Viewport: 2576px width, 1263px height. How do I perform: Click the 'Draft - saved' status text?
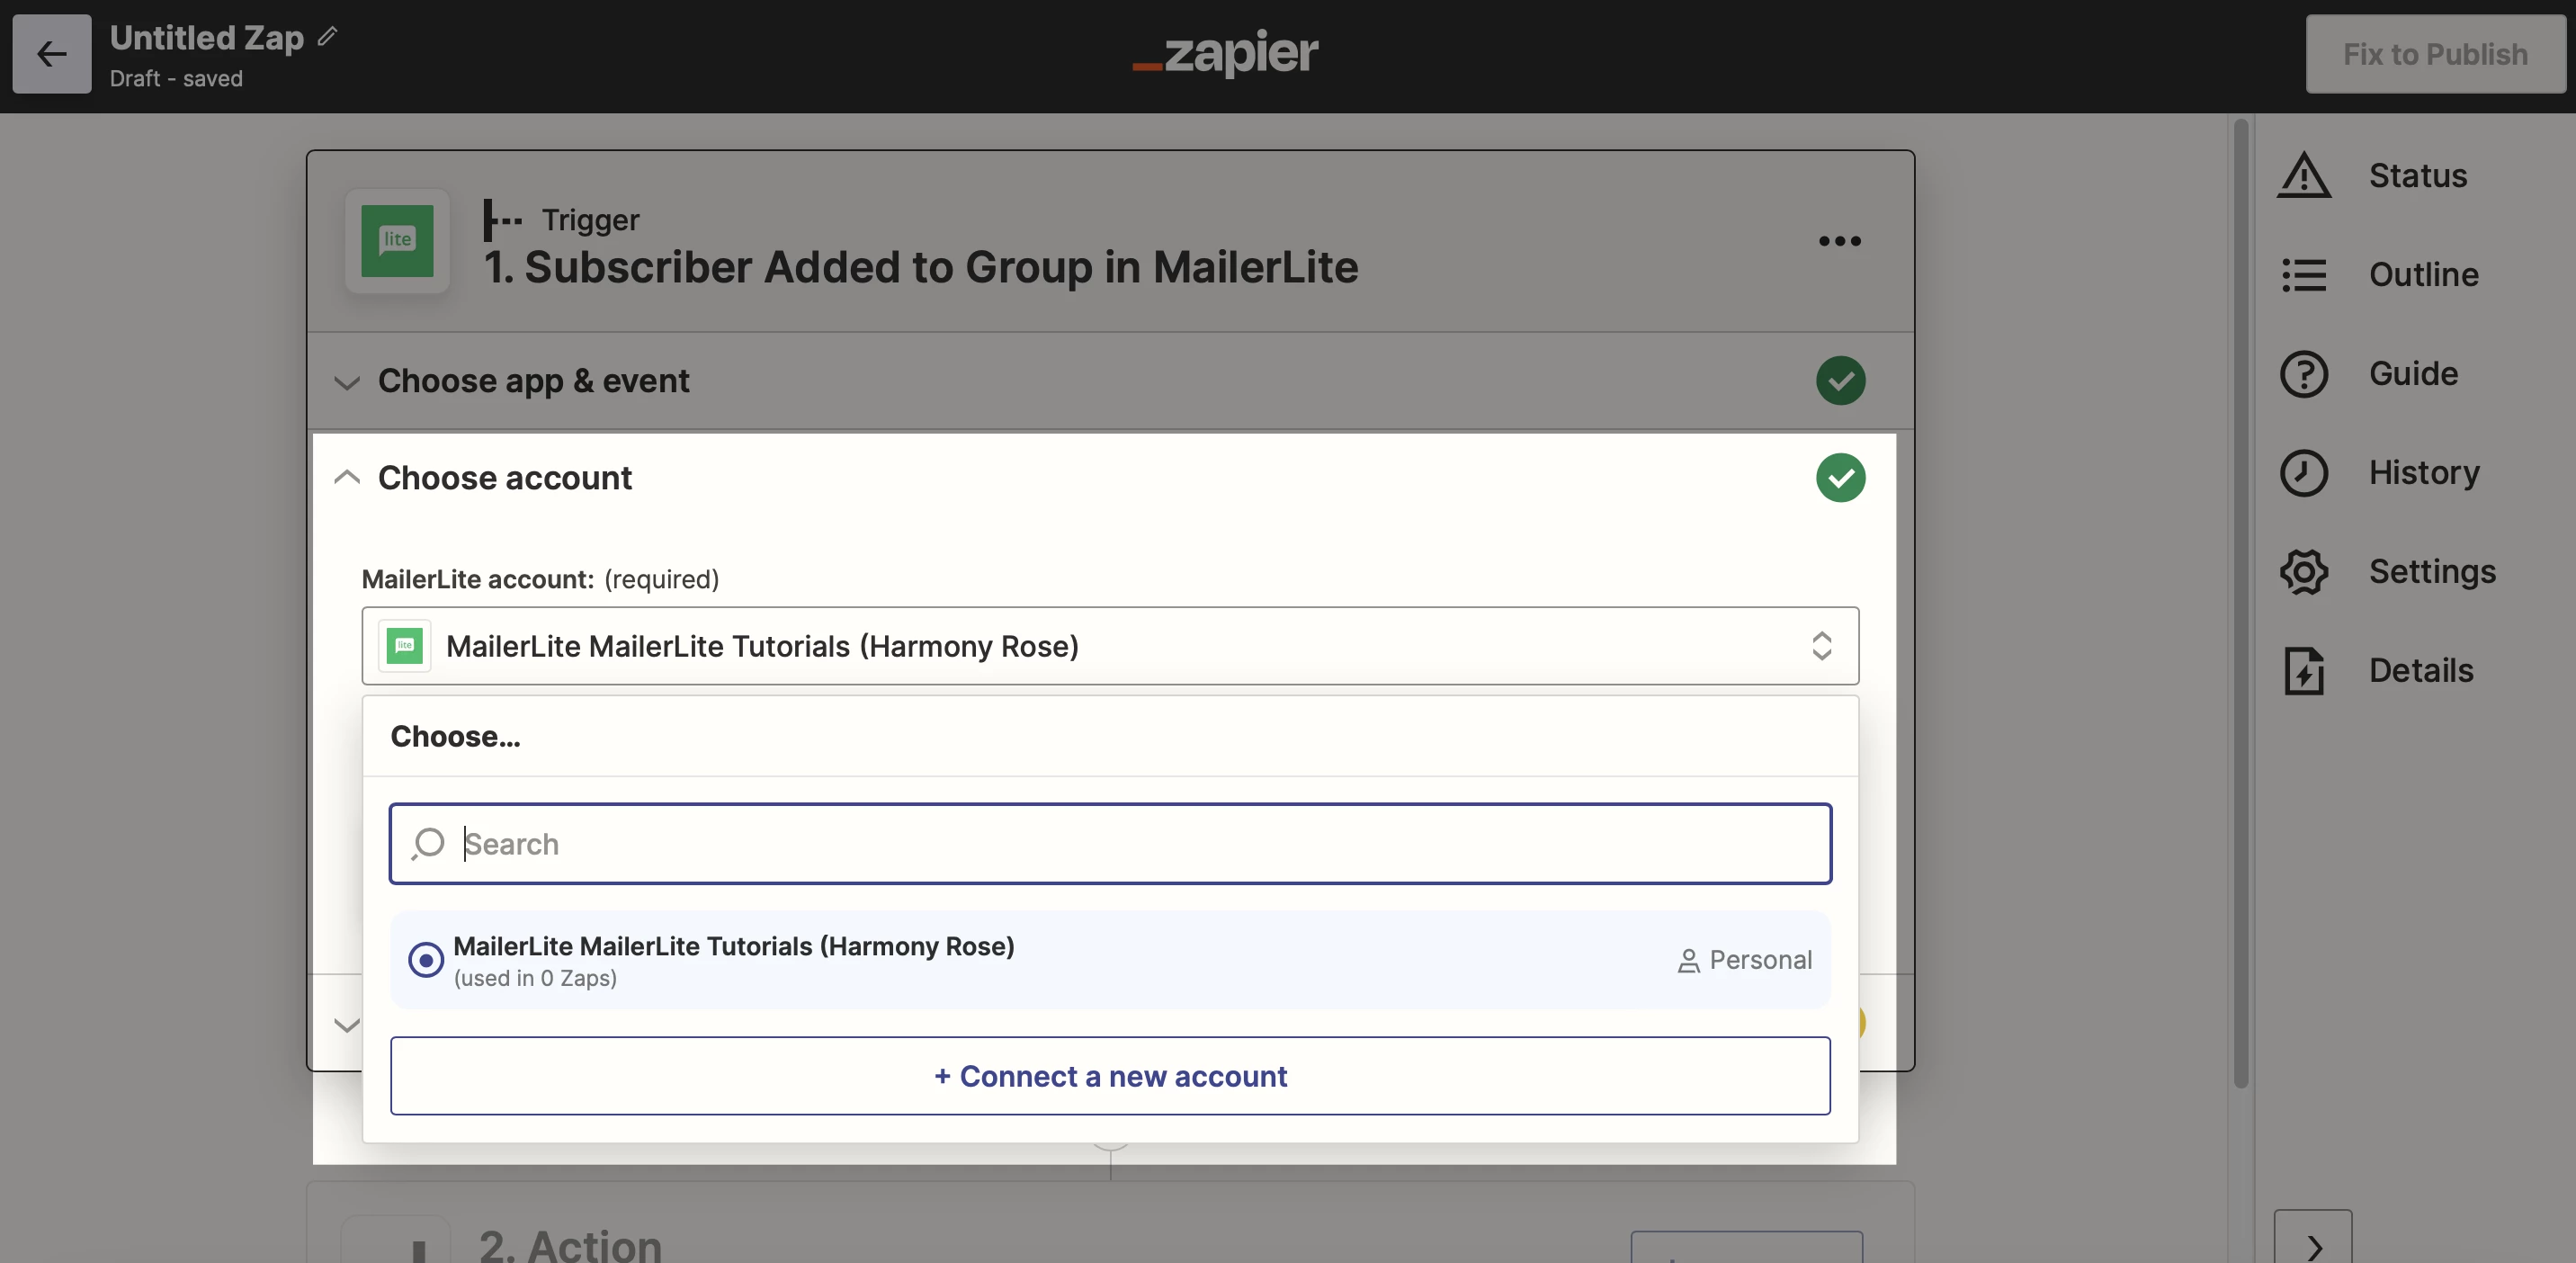[176, 79]
